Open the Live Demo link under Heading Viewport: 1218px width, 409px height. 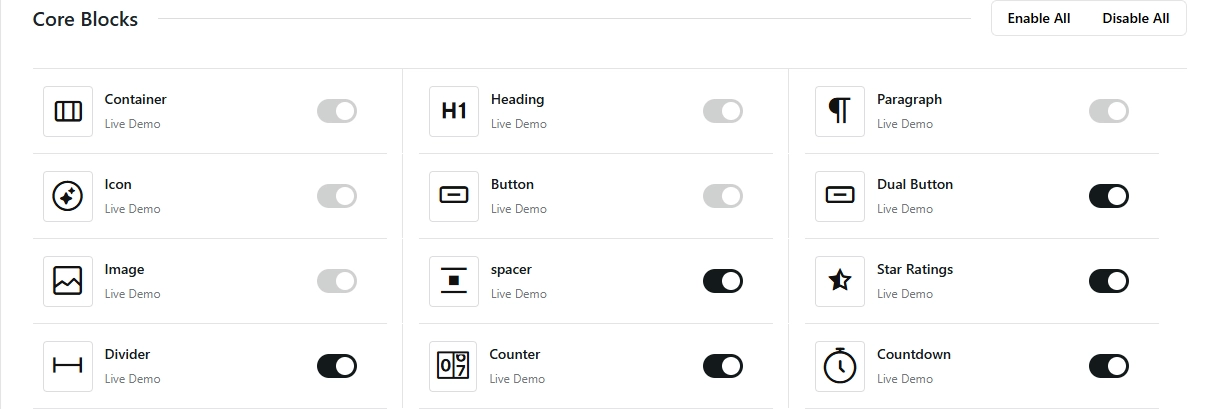pos(519,124)
